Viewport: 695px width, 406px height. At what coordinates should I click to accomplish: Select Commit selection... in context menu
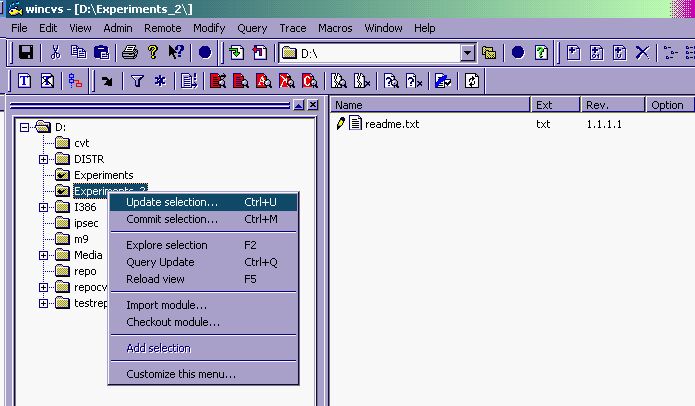click(171, 219)
